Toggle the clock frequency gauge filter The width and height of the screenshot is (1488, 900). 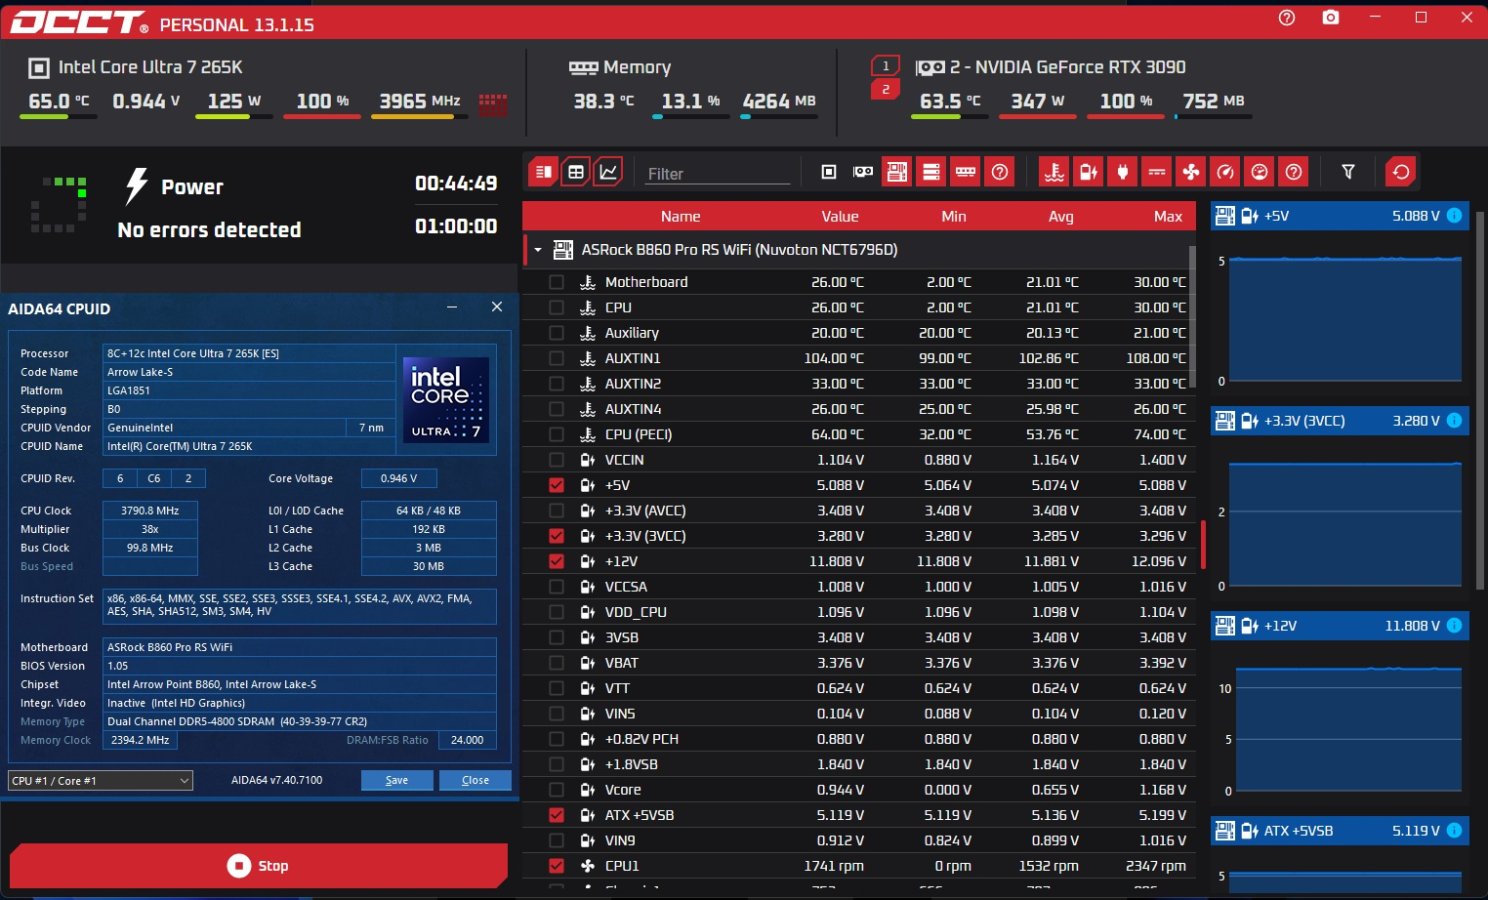coord(1225,172)
